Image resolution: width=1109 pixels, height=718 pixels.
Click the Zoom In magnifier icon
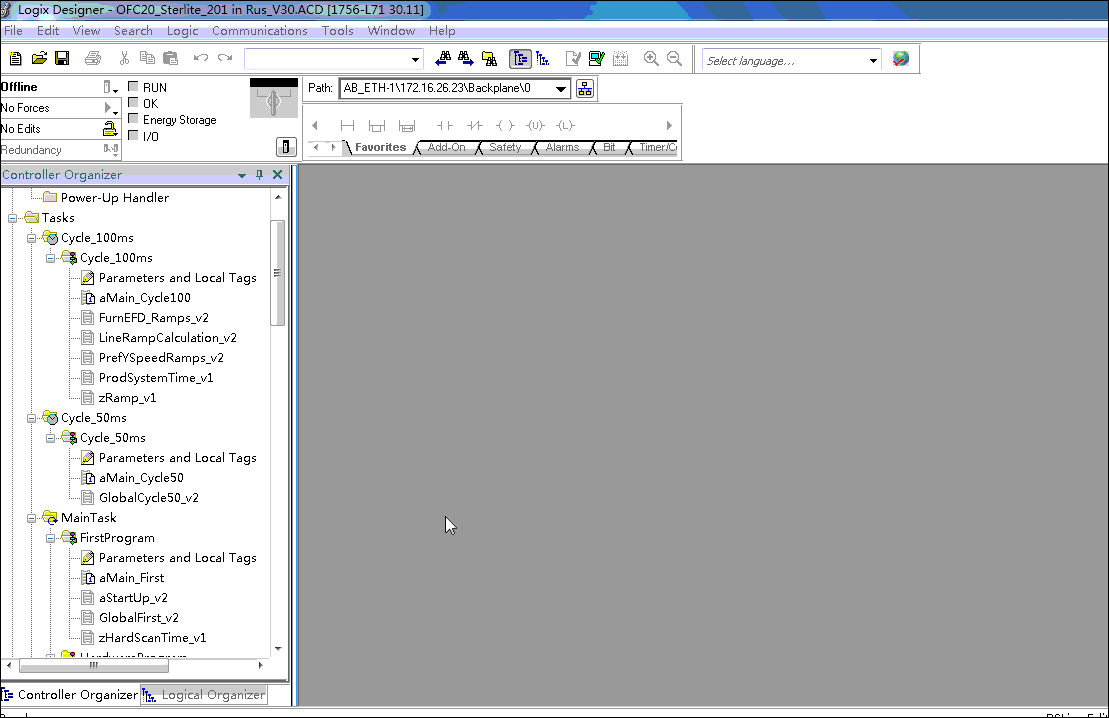651,59
